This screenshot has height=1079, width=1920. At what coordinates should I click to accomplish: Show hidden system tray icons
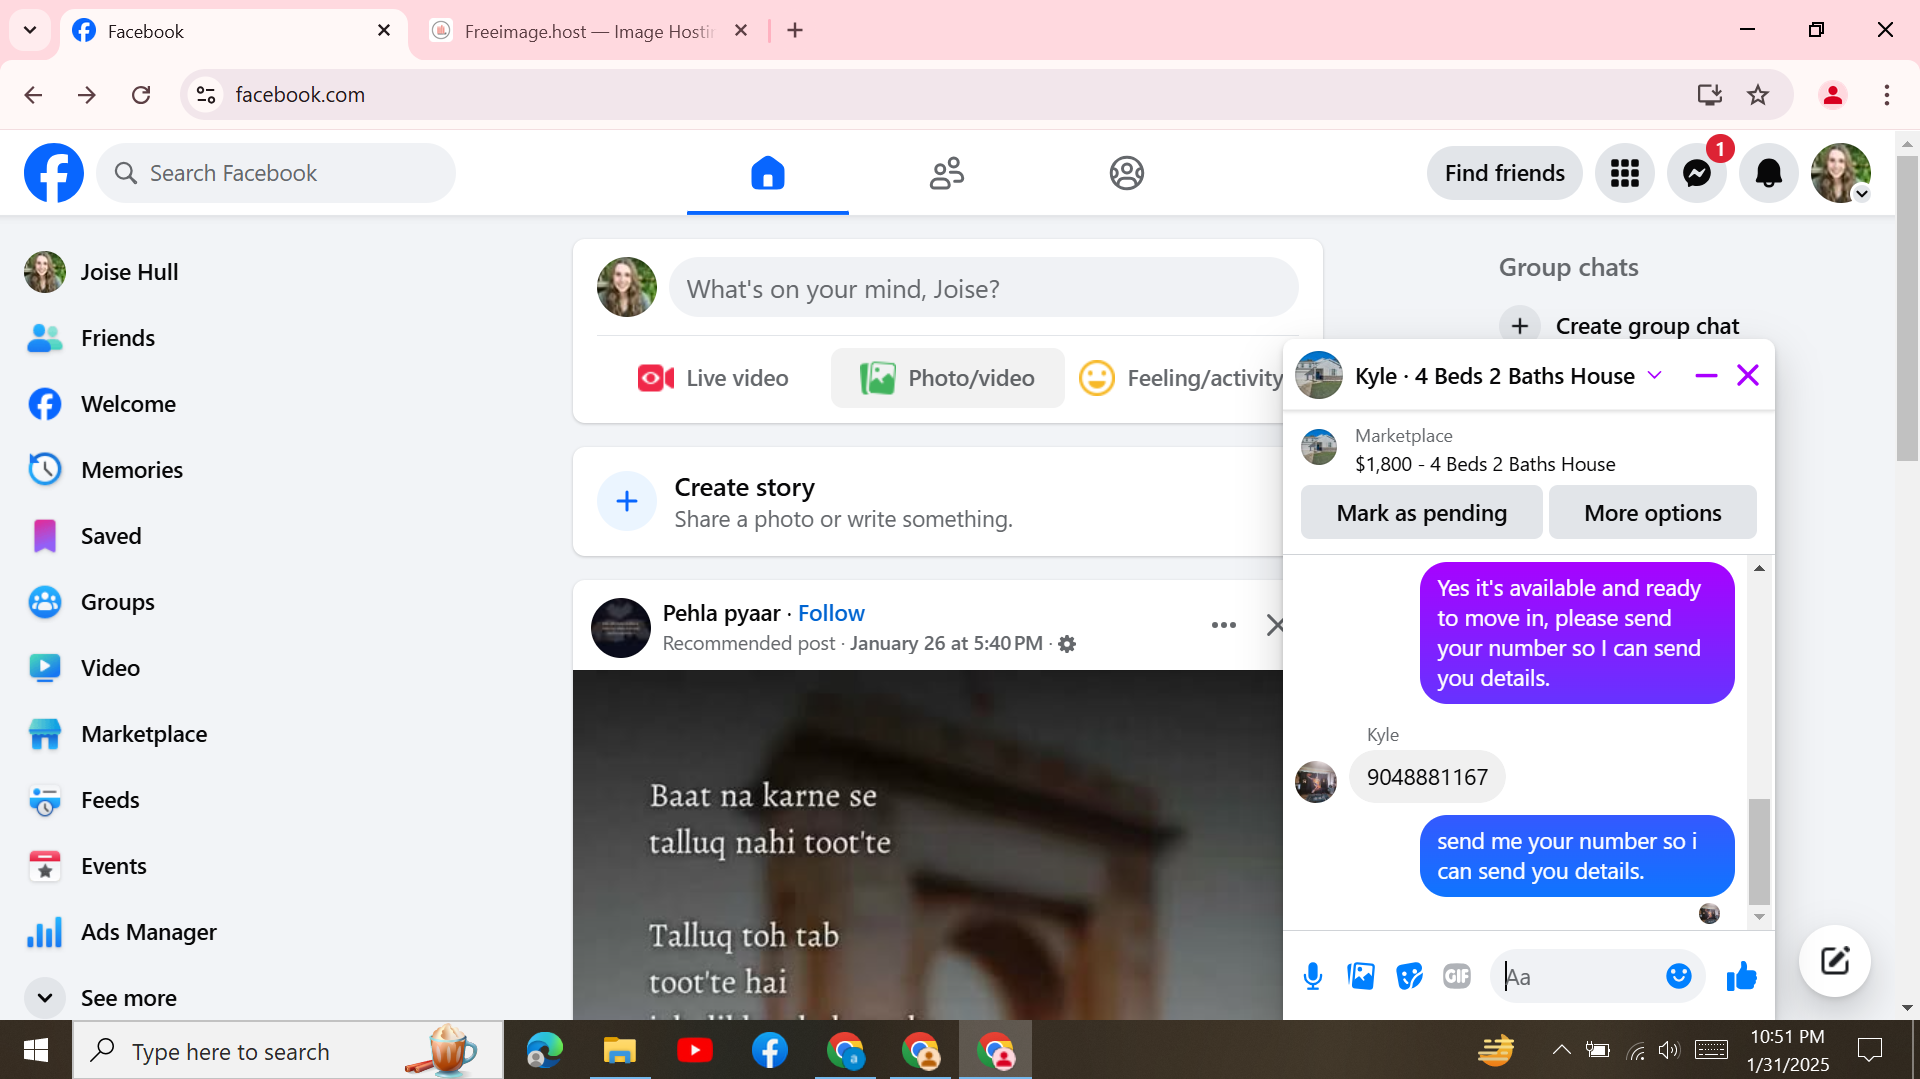click(x=1561, y=1050)
